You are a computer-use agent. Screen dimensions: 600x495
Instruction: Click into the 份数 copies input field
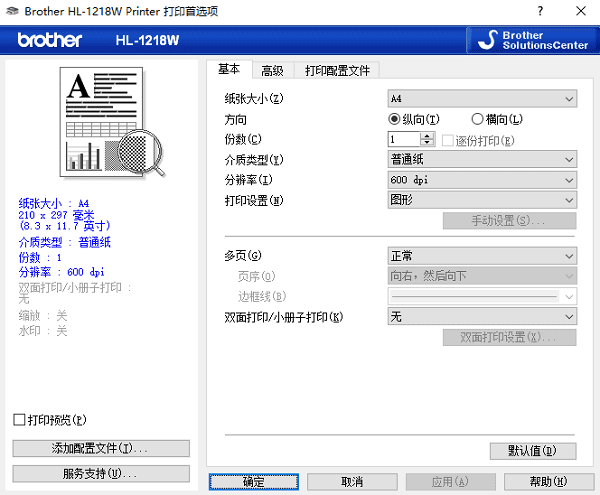[404, 140]
